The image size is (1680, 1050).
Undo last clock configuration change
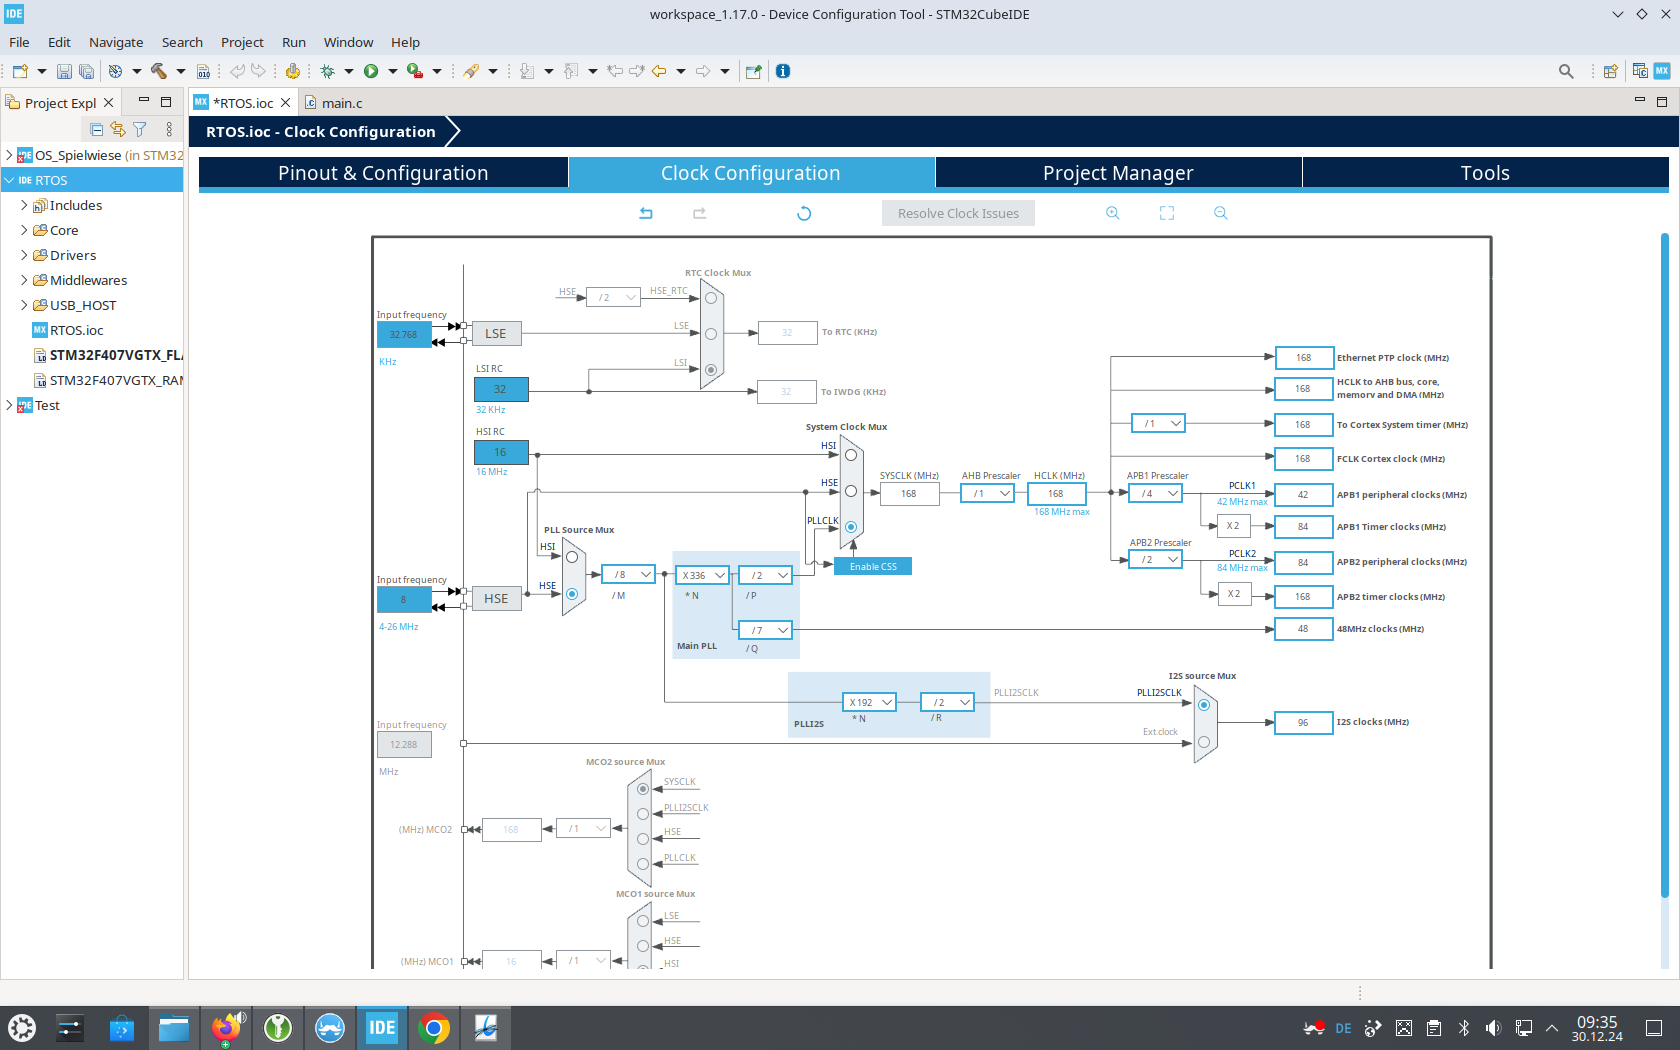[x=646, y=213]
